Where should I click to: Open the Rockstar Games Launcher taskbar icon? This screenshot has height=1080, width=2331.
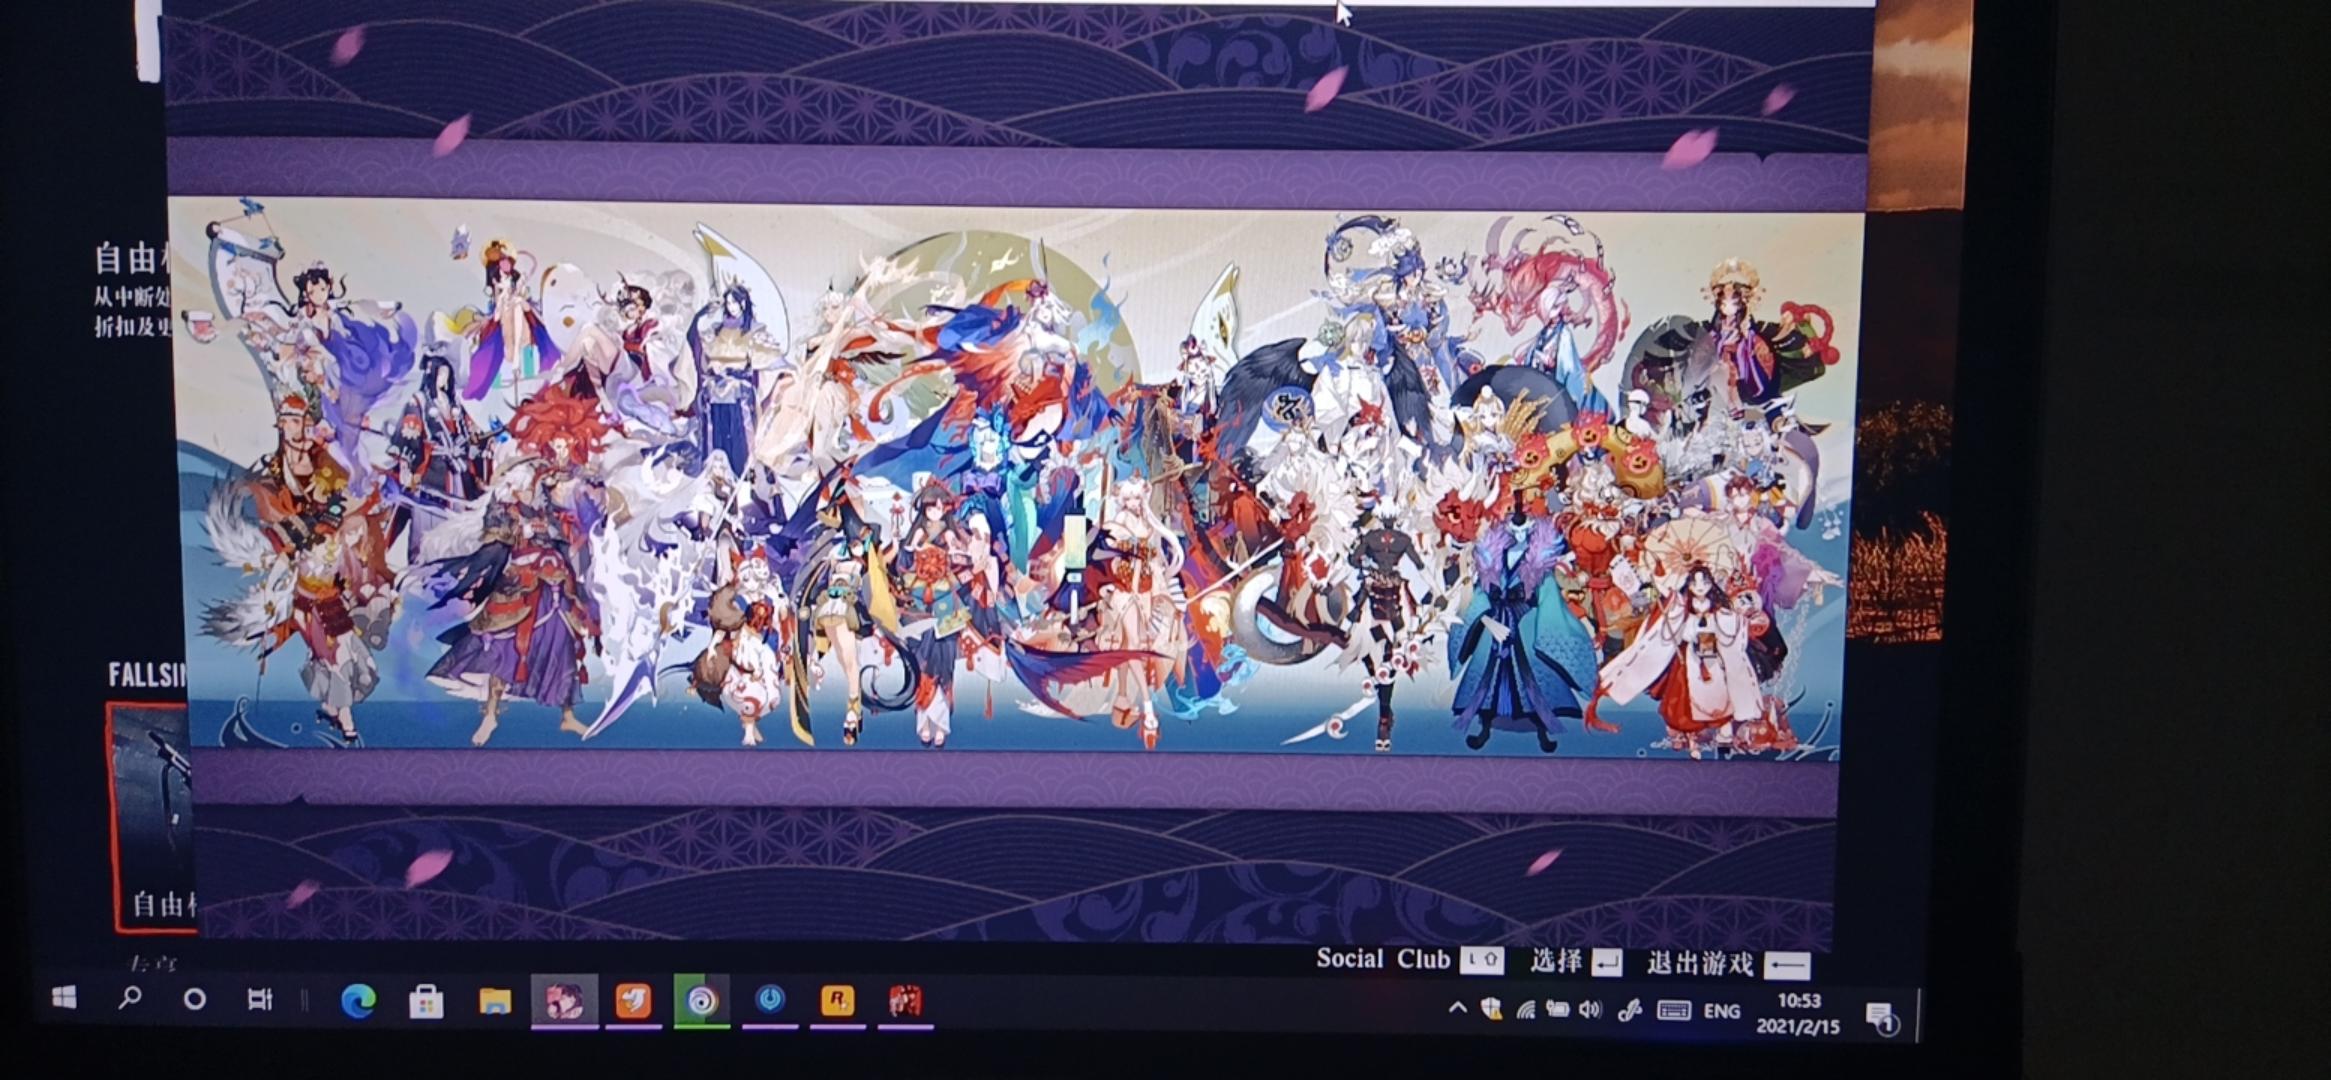click(836, 1001)
